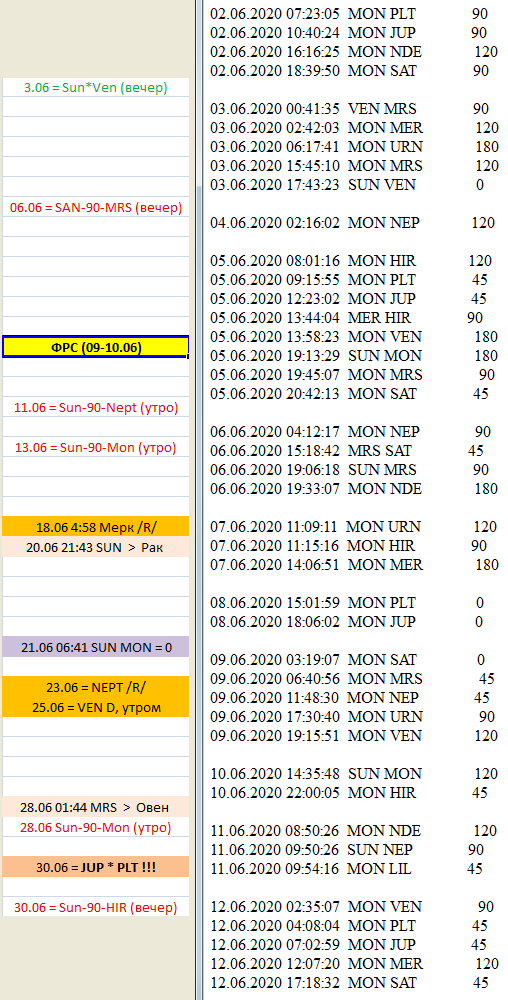Select the 05.06.2020 19:13:29 SUN MON row
The height and width of the screenshot is (1000, 508).
[x=354, y=355]
